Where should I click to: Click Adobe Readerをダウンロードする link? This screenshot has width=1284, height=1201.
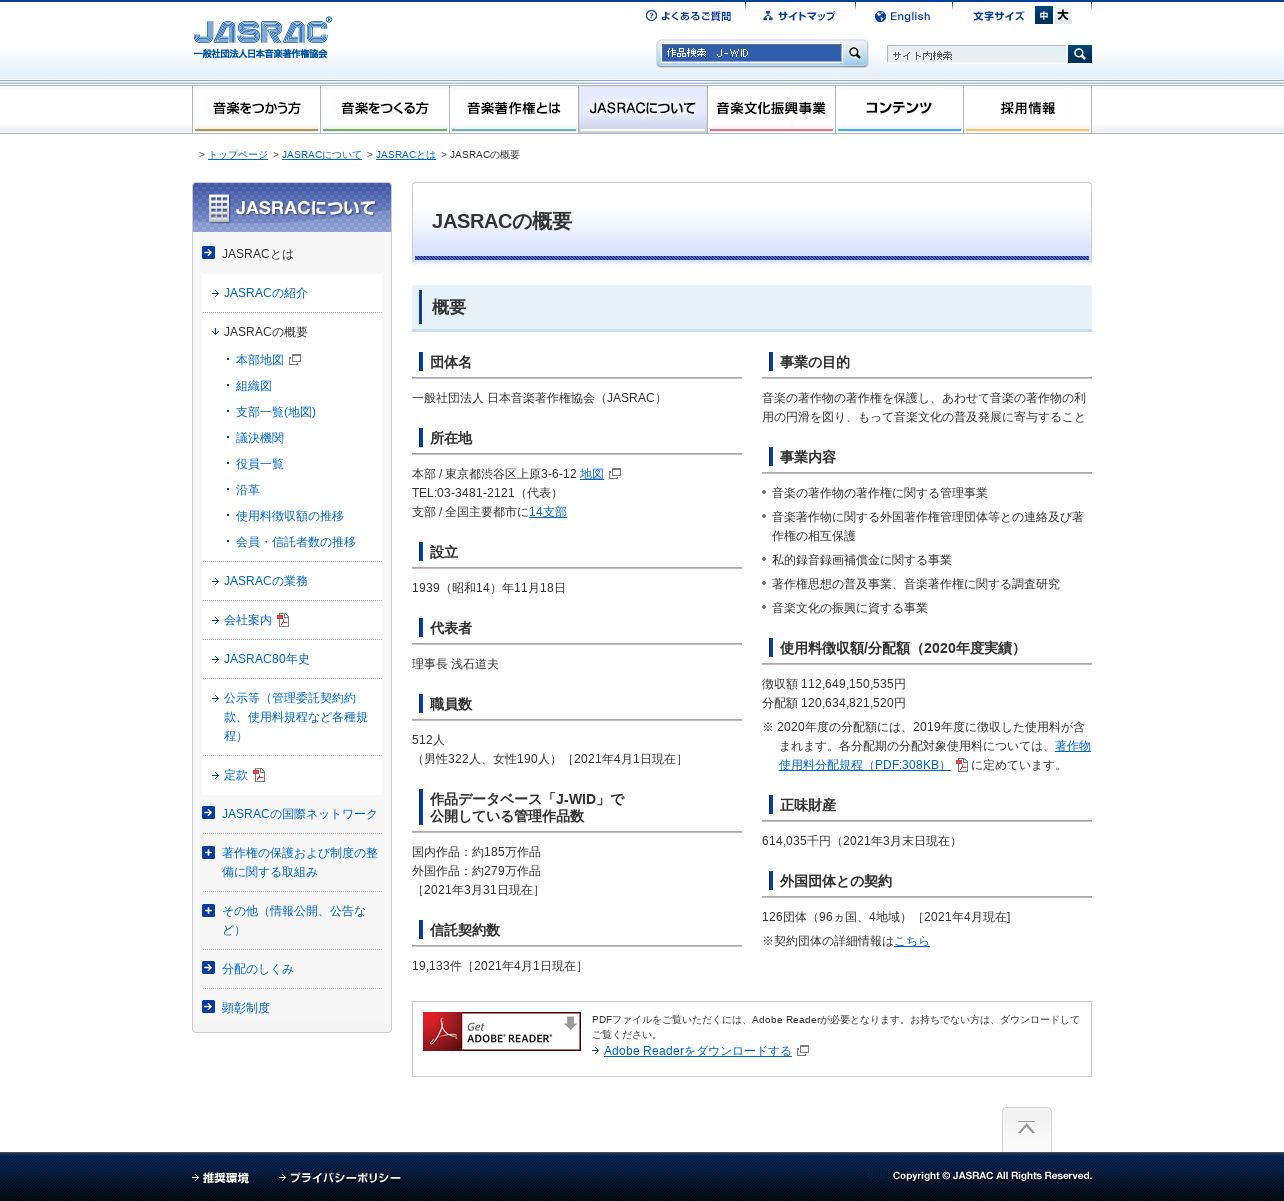click(x=698, y=1051)
